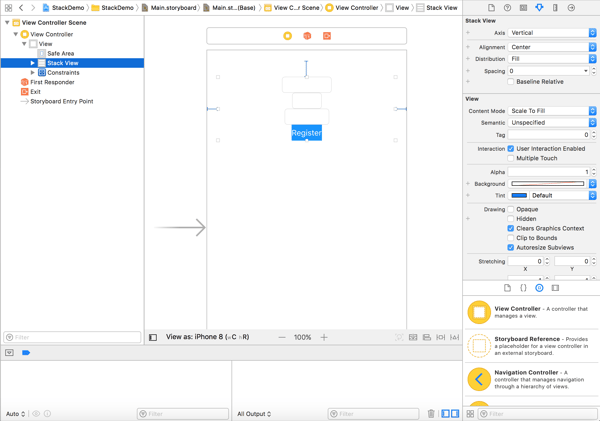The height and width of the screenshot is (421, 600).
Task: Open the StackDemo project breadcrumb
Action: [64, 8]
